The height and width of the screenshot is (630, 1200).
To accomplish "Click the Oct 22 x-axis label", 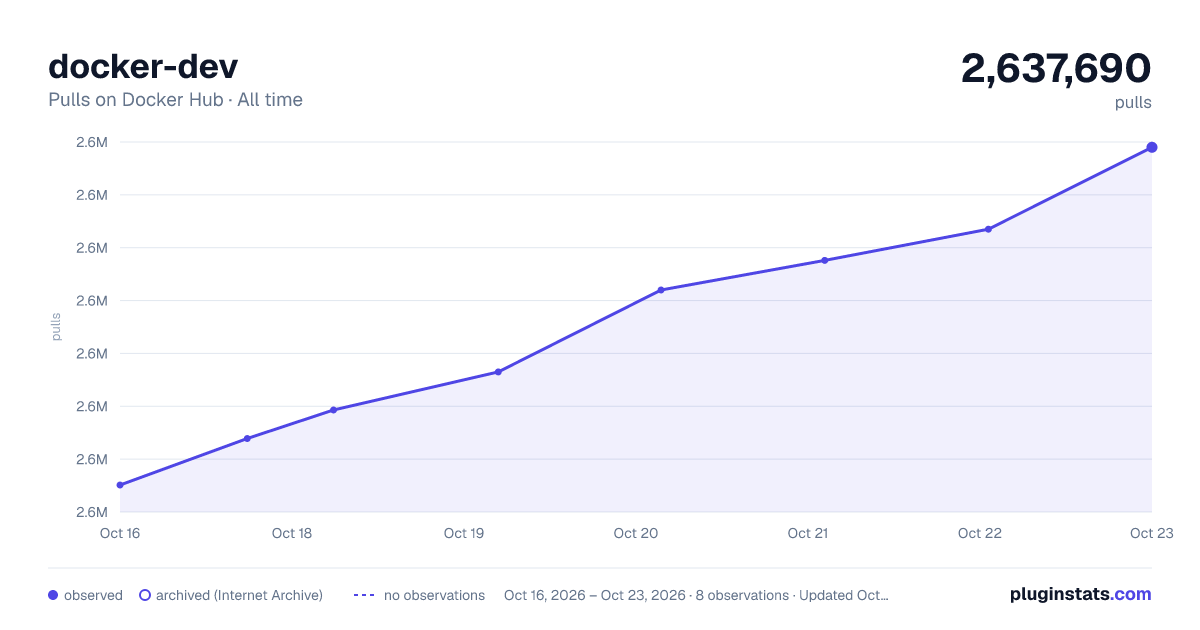I will click(x=980, y=533).
